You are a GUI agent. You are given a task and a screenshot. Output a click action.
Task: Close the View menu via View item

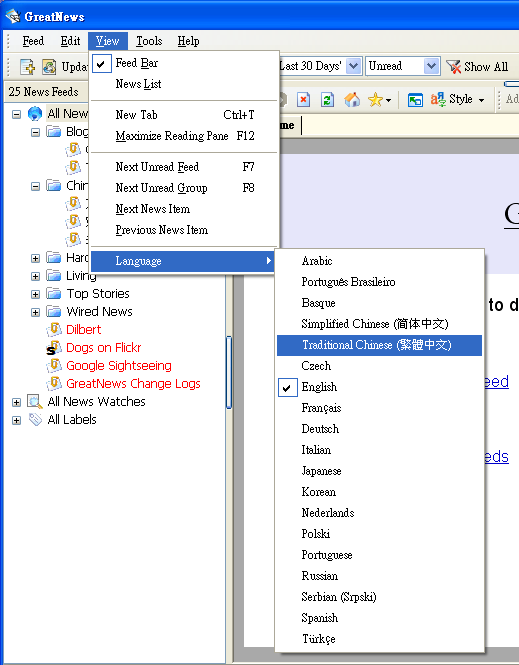pyautogui.click(x=108, y=41)
